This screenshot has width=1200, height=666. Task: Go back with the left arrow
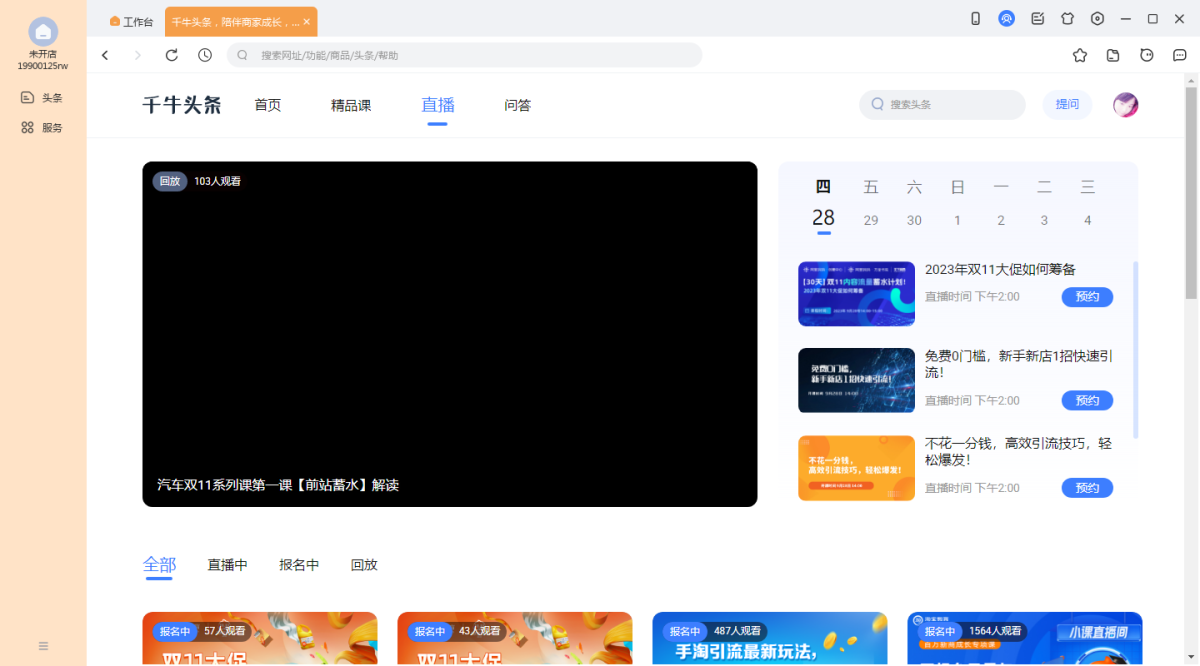105,55
